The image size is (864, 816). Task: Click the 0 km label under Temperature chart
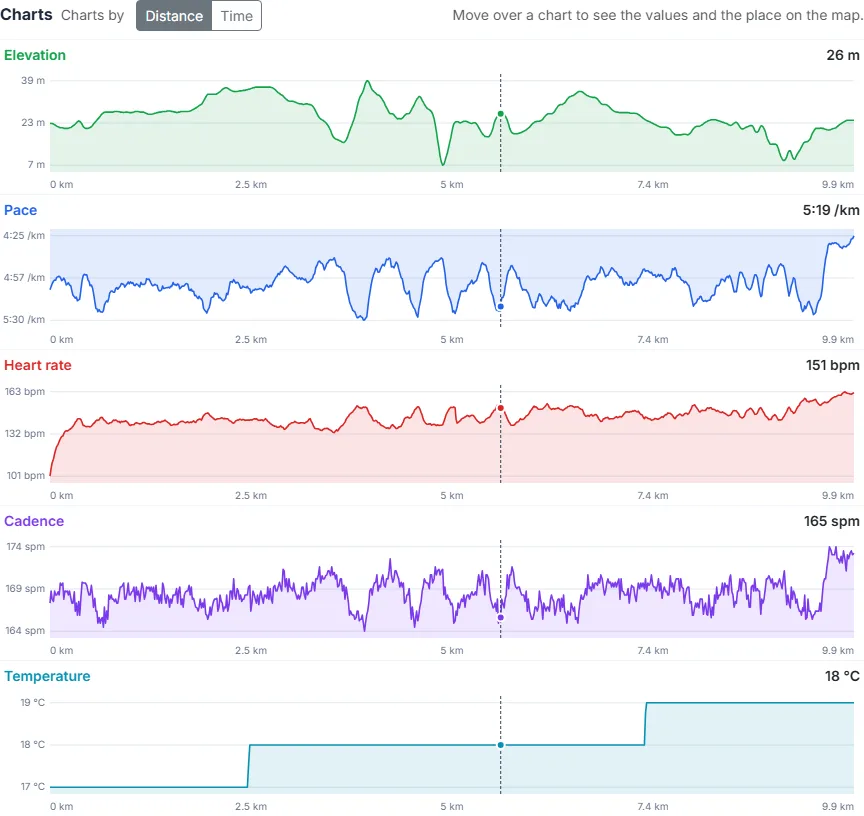click(61, 807)
